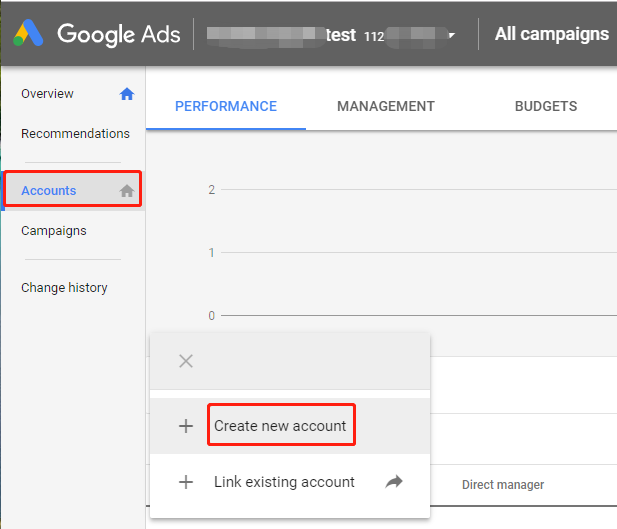617x529 pixels.
Task: Switch to the Budgets tab
Action: click(x=546, y=106)
